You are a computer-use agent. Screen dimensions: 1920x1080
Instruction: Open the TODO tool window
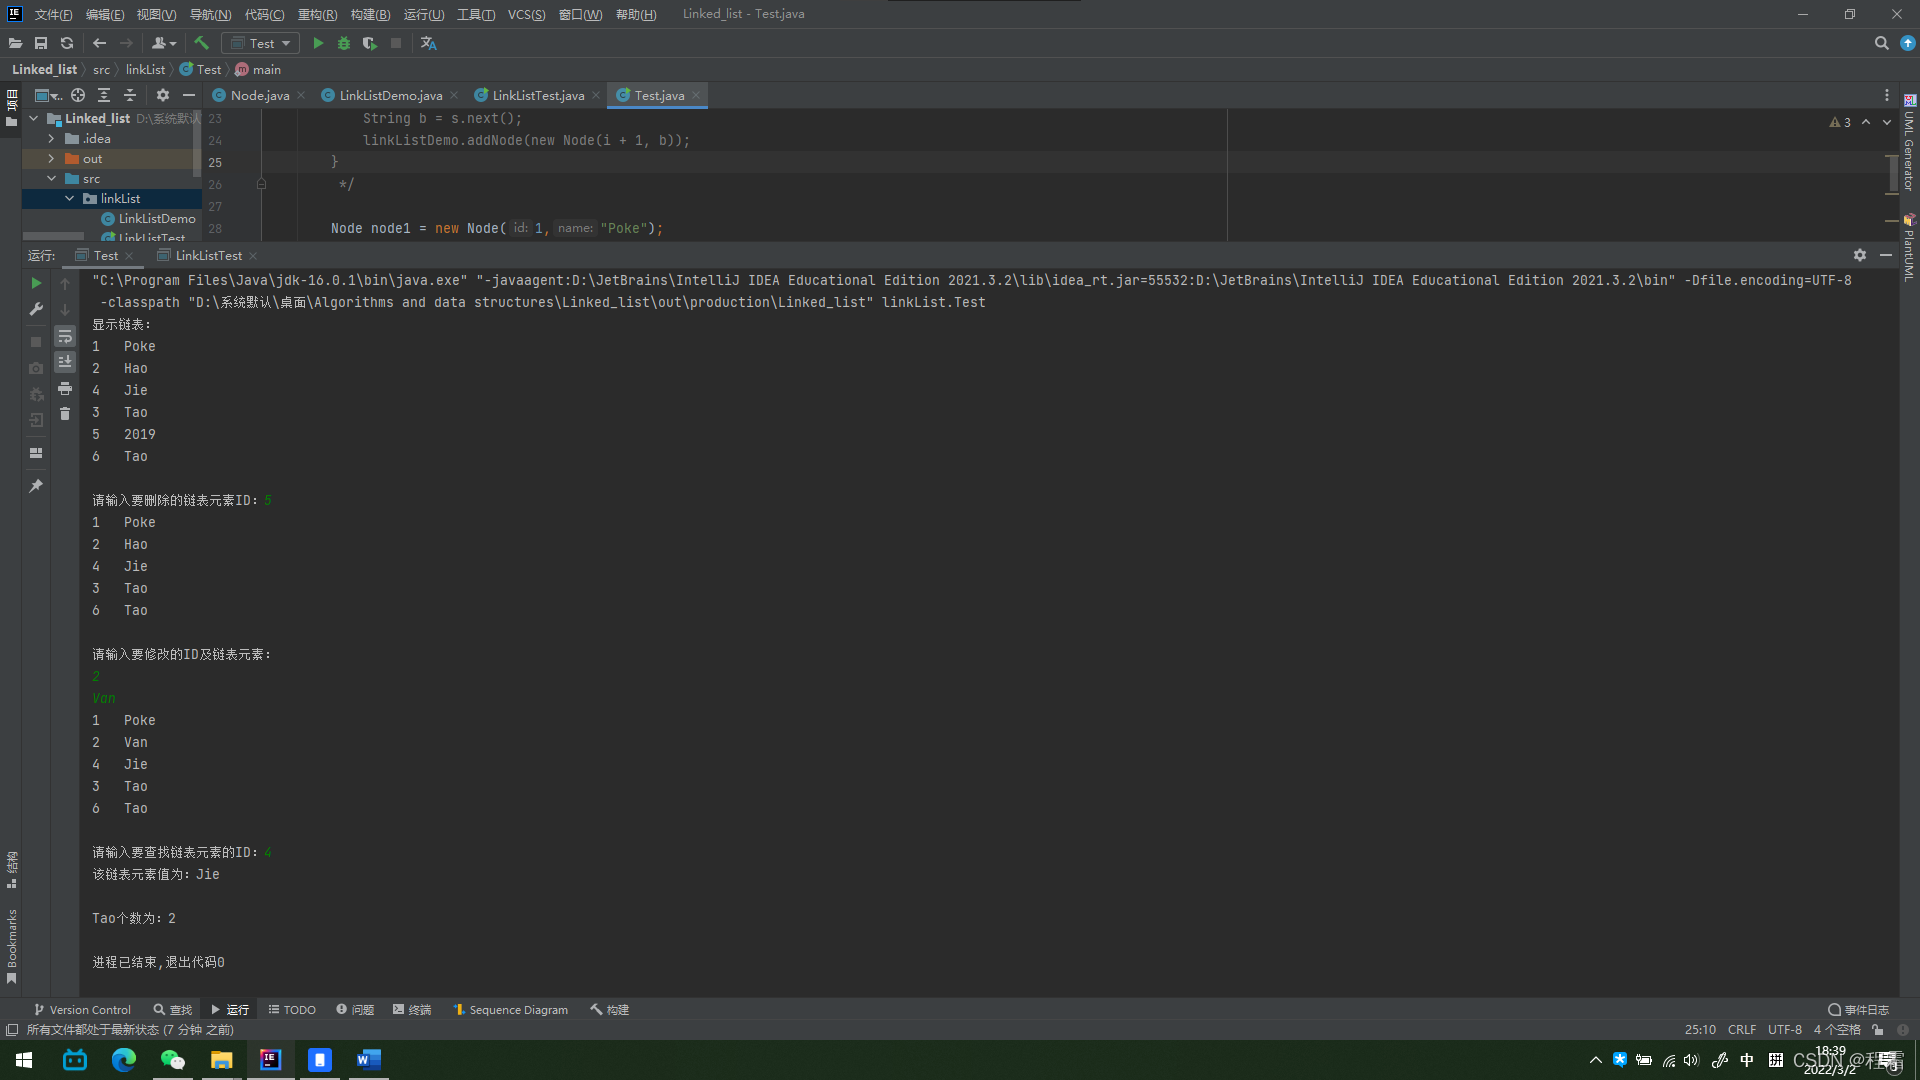pos(292,1010)
